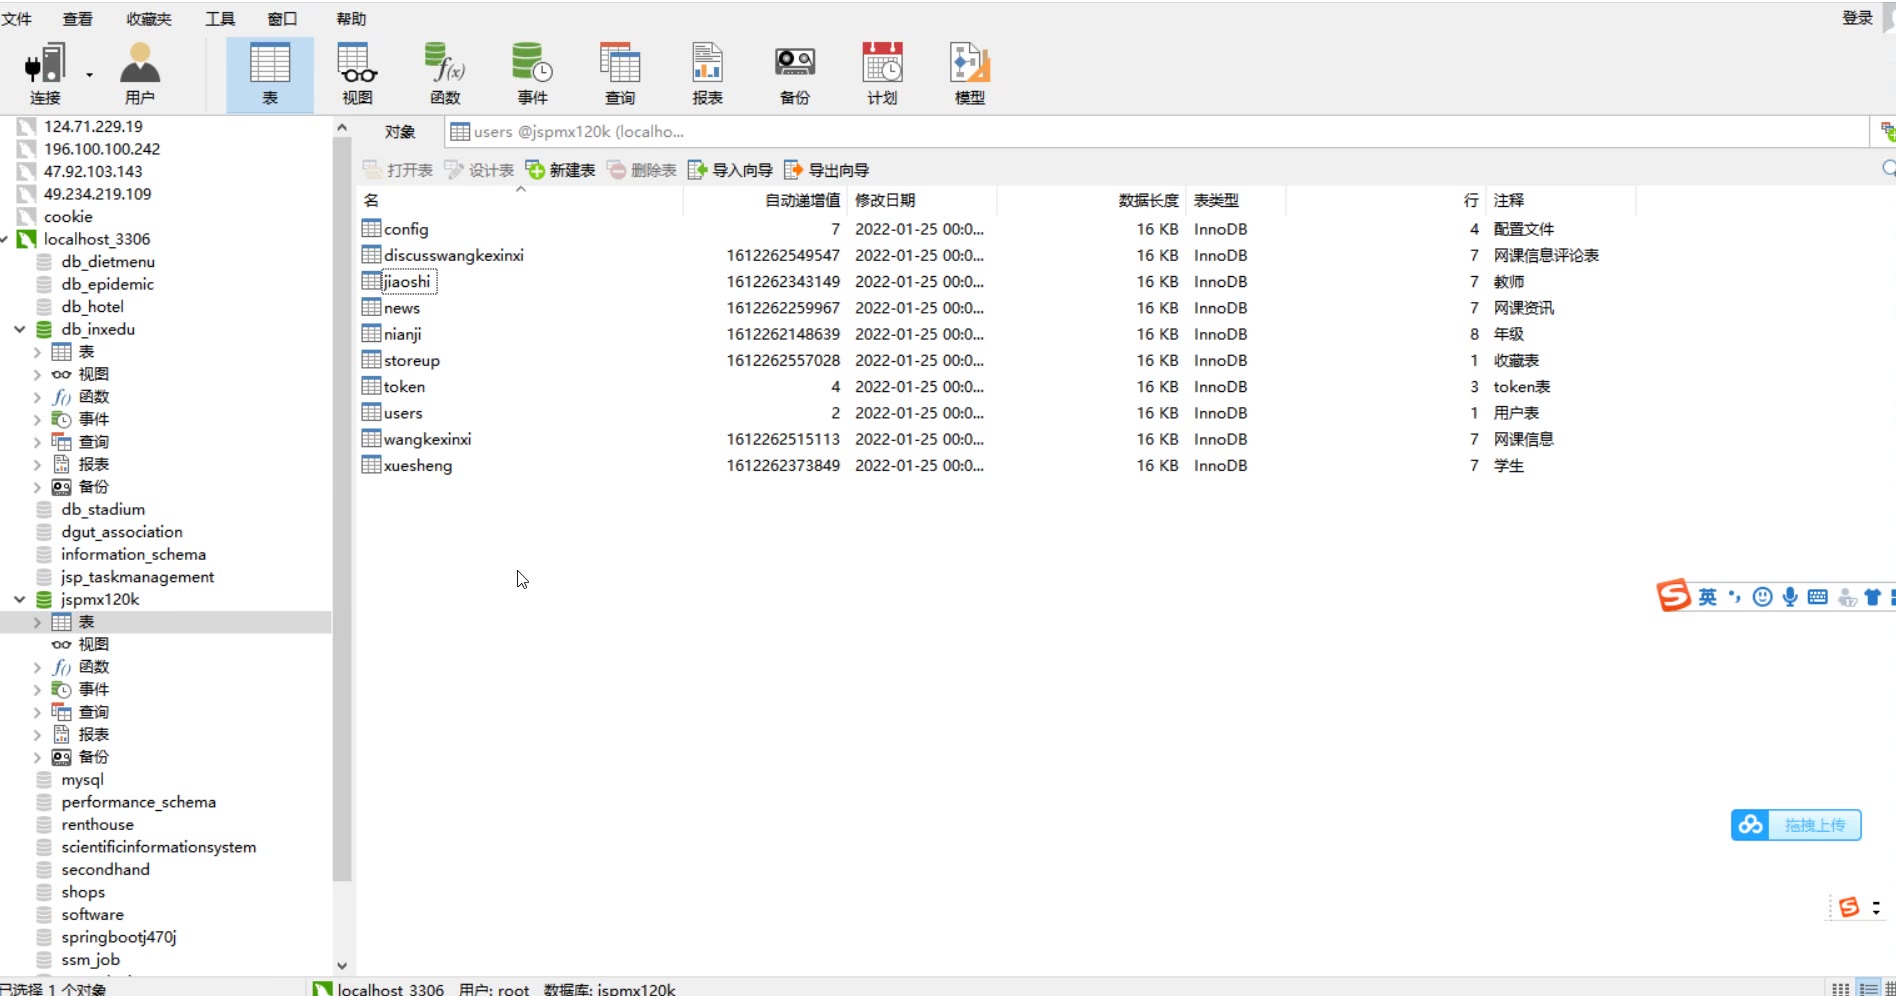
Task: Click Design Table button
Action: point(479,170)
